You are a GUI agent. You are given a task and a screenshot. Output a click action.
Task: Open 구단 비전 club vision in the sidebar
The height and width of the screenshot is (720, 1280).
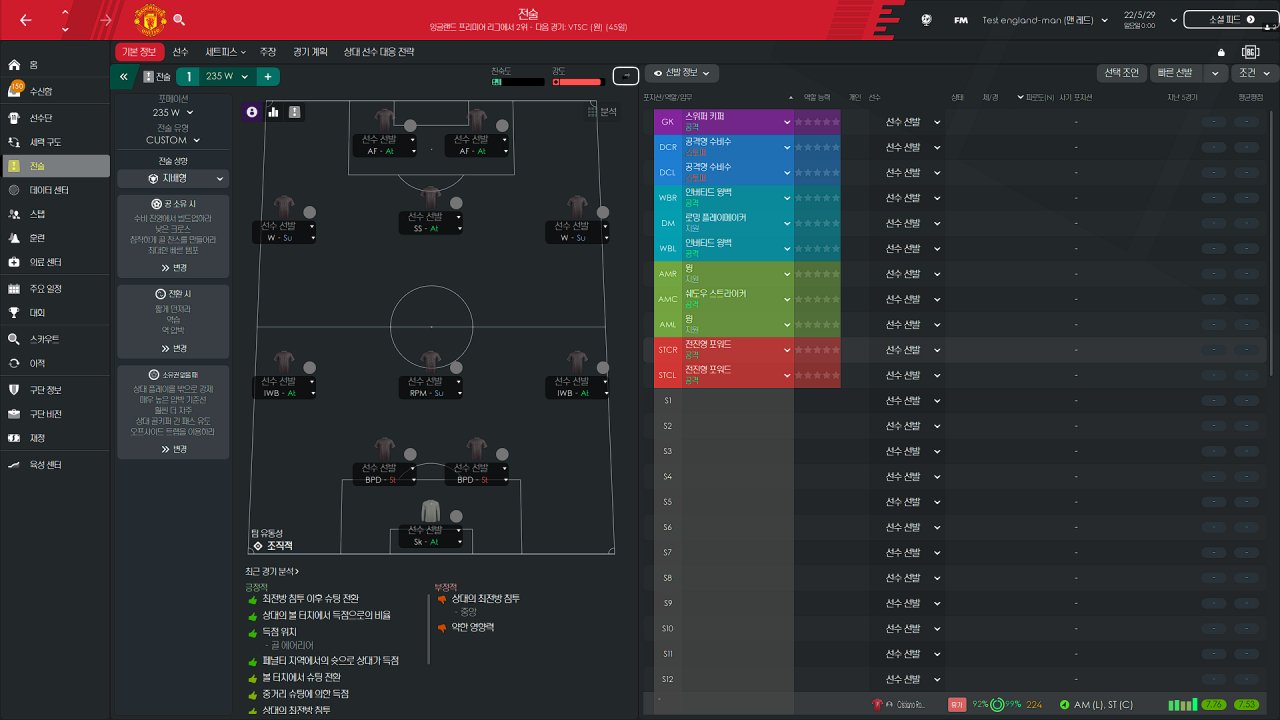(x=55, y=414)
